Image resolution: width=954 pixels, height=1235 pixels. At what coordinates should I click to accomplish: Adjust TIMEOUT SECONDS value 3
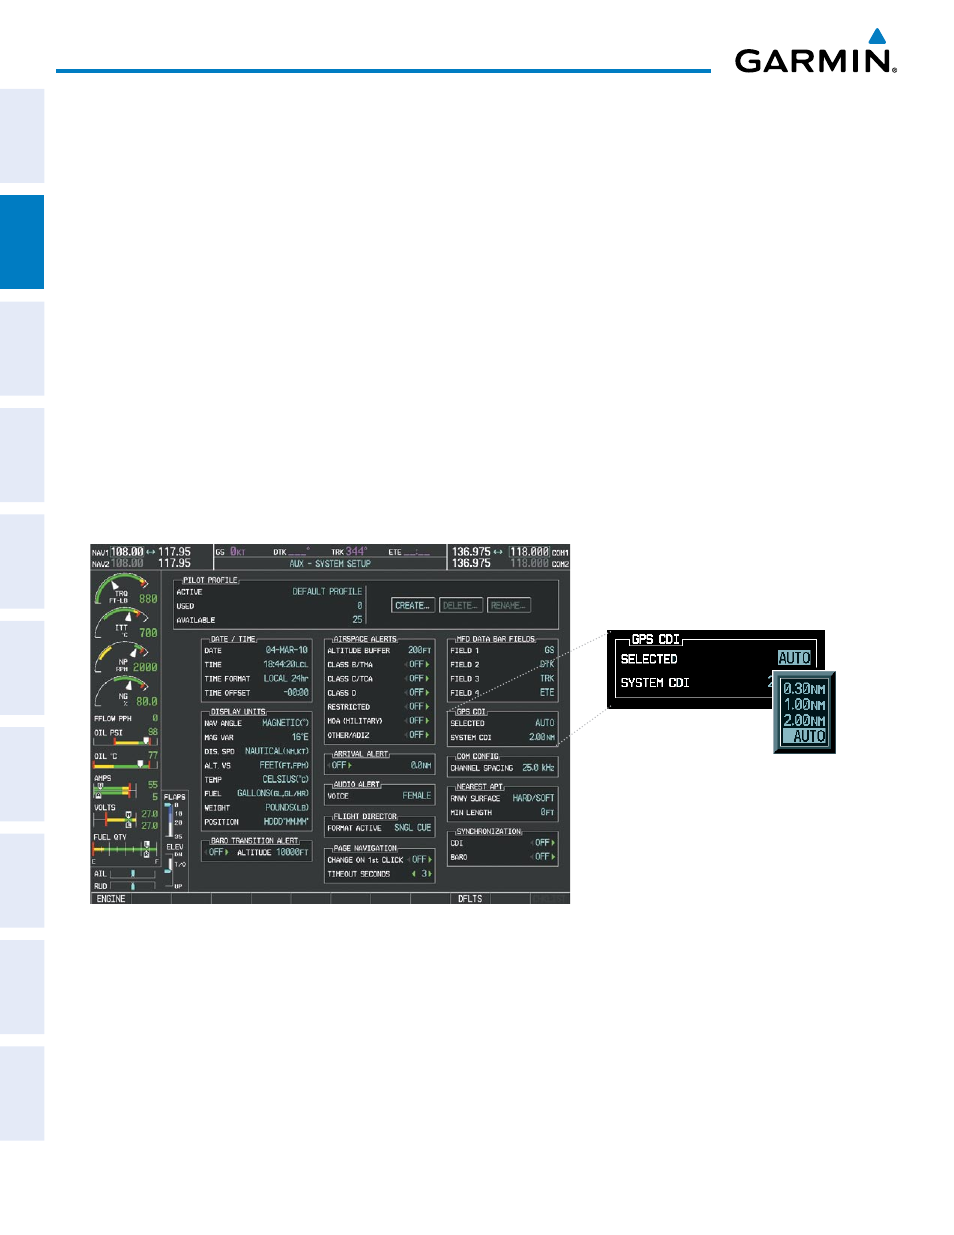pyautogui.click(x=423, y=873)
